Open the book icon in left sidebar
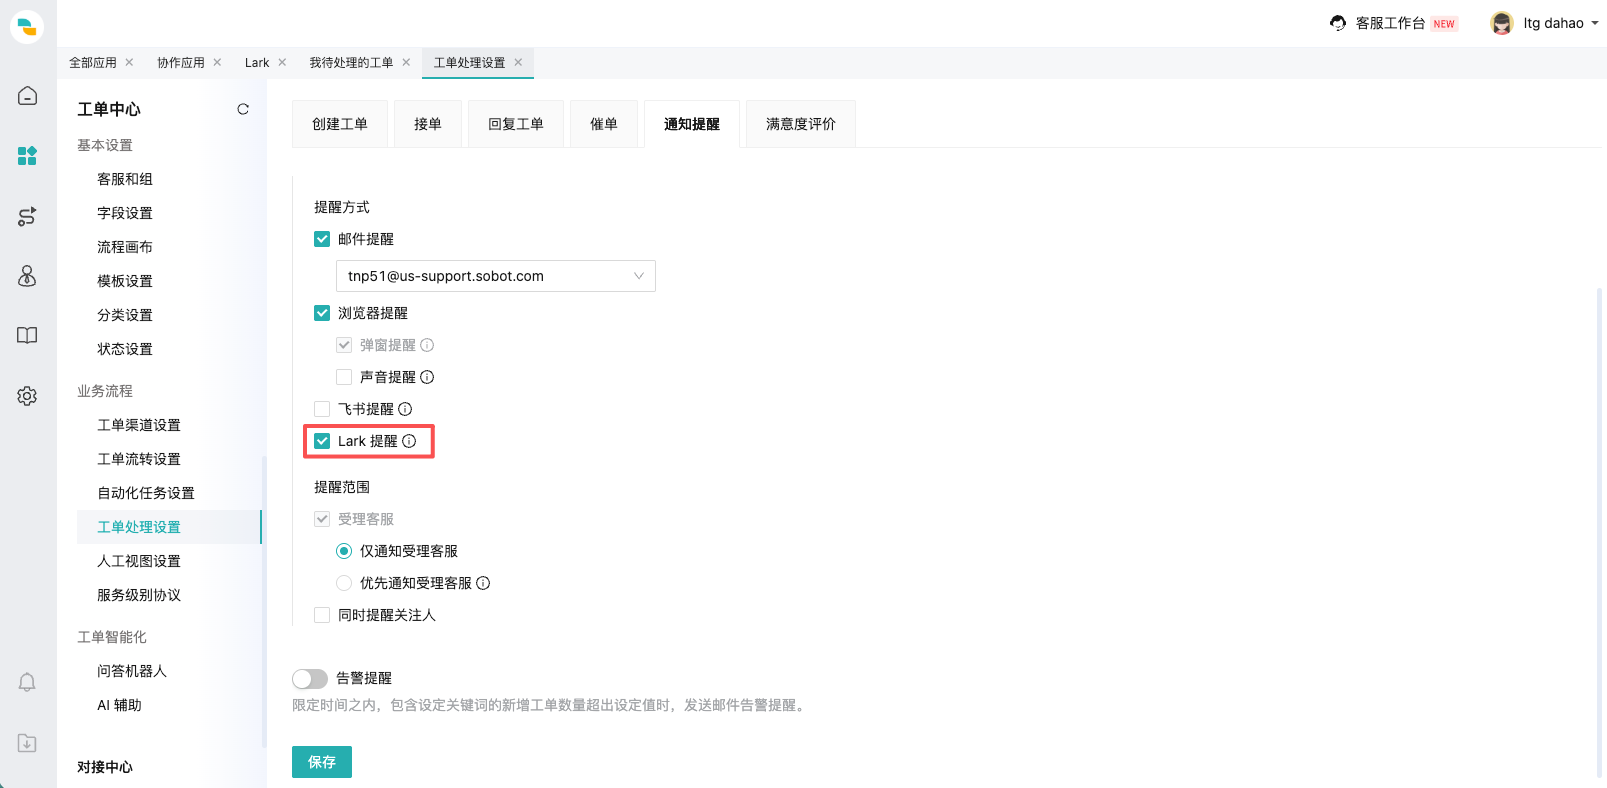The width and height of the screenshot is (1607, 788). point(27,336)
